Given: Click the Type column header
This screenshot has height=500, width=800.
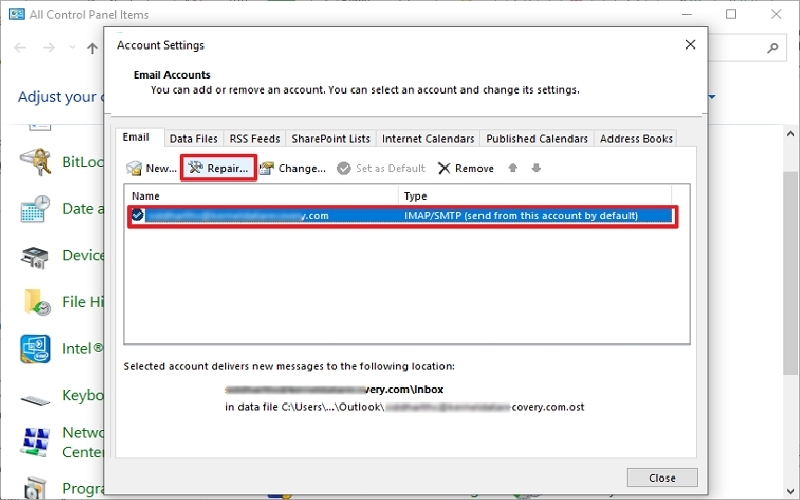Looking at the screenshot, I should pos(535,196).
